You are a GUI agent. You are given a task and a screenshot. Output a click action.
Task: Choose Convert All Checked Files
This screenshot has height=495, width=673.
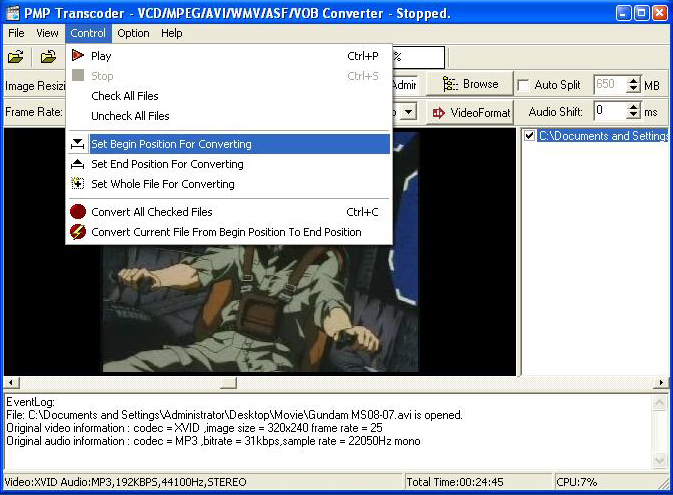[229, 212]
